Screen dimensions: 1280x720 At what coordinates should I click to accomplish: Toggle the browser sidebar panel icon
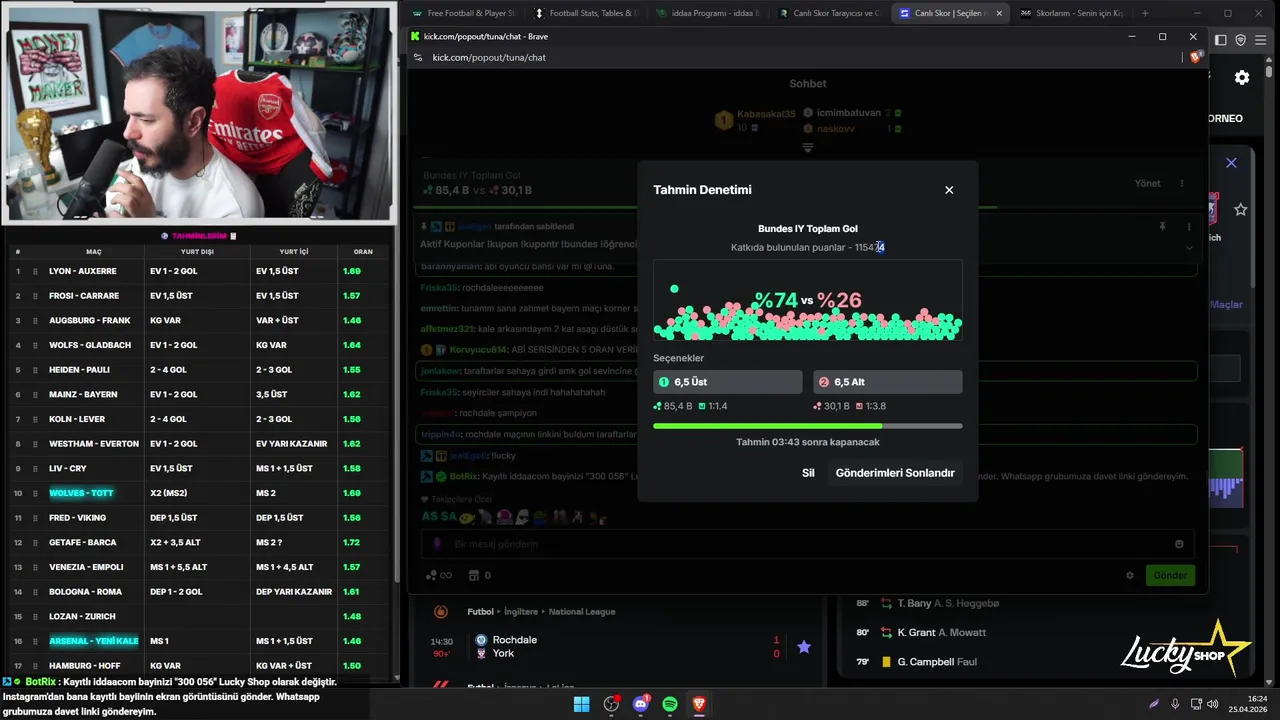tap(1221, 40)
